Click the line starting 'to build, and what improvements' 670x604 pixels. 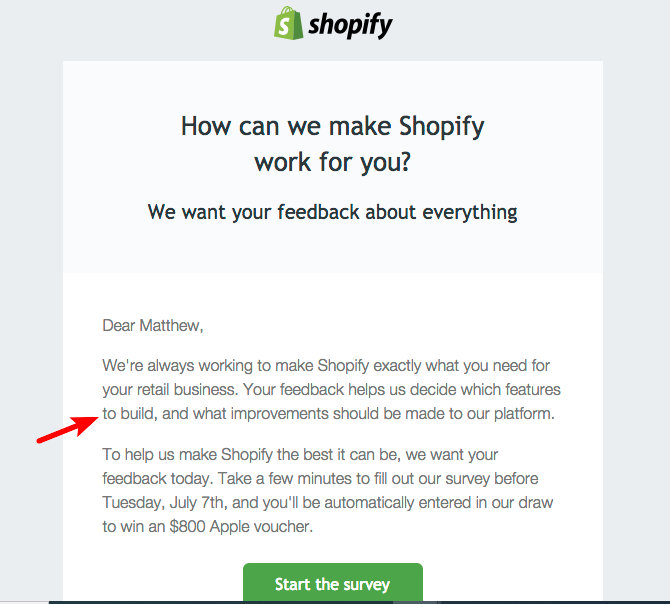[329, 414]
